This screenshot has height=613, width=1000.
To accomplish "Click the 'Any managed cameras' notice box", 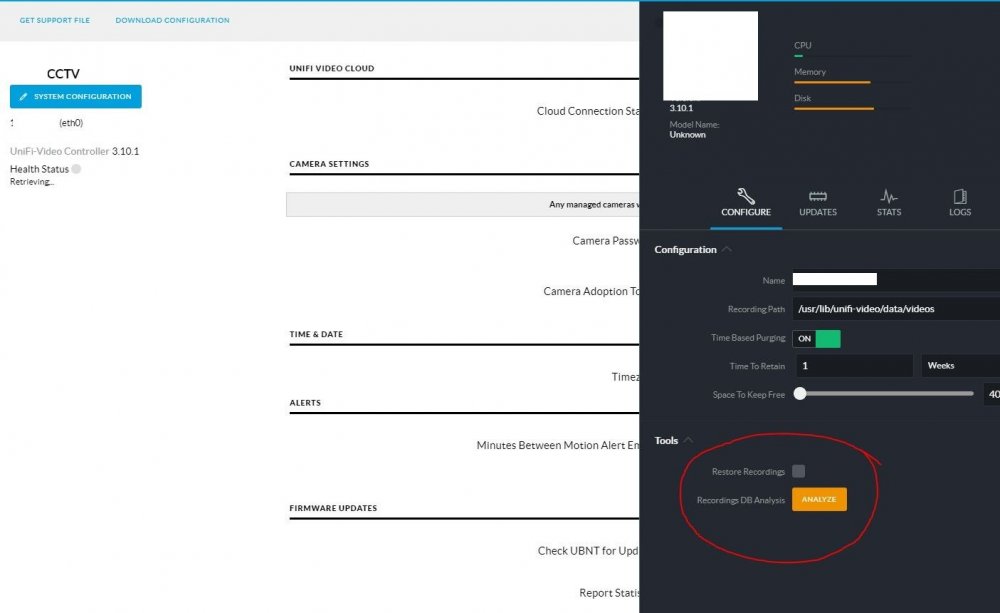I will [x=462, y=205].
